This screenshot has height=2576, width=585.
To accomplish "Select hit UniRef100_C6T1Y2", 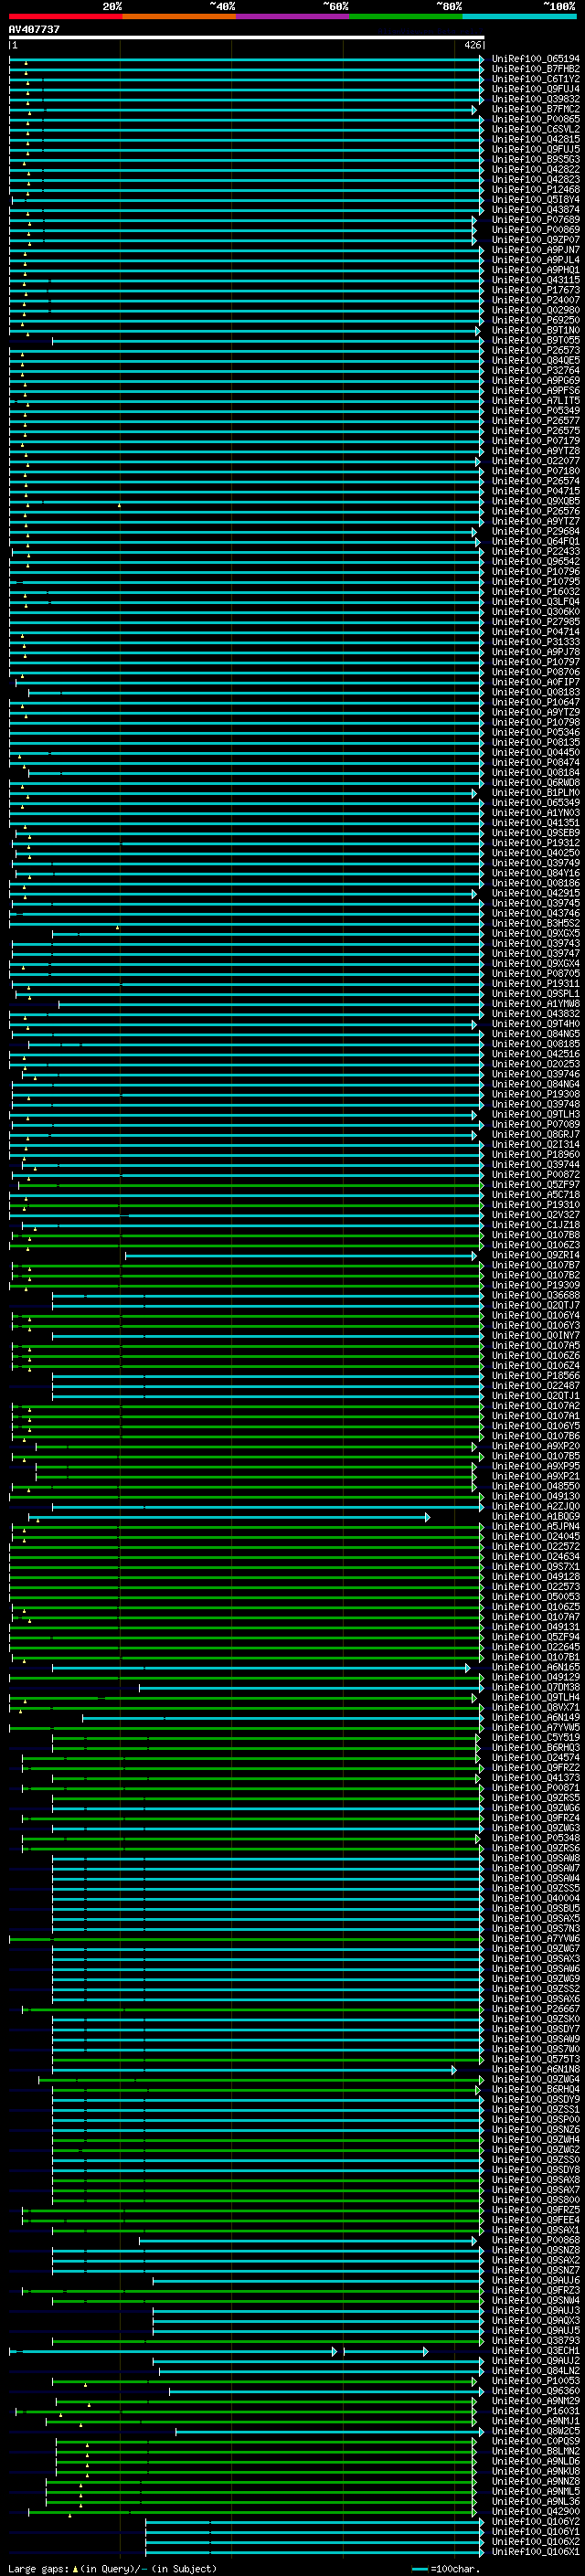I will point(536,79).
